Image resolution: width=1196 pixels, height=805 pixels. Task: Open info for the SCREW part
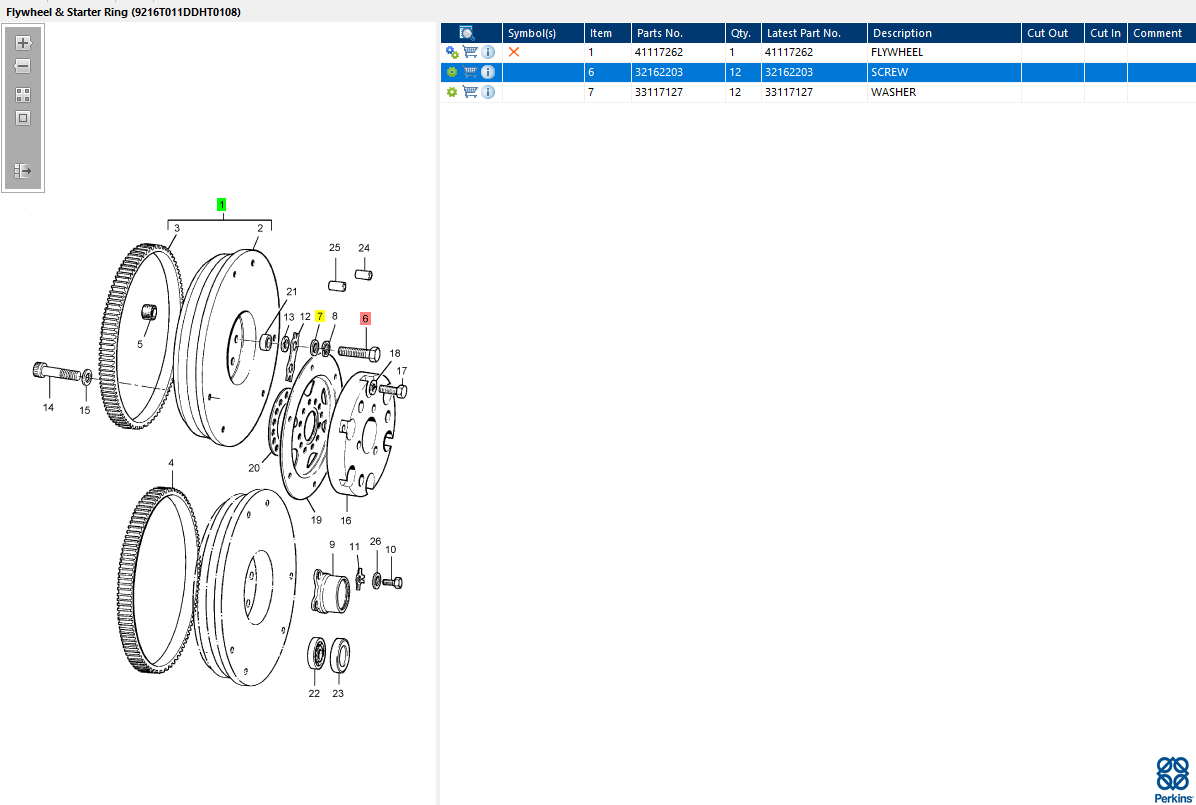coord(488,72)
